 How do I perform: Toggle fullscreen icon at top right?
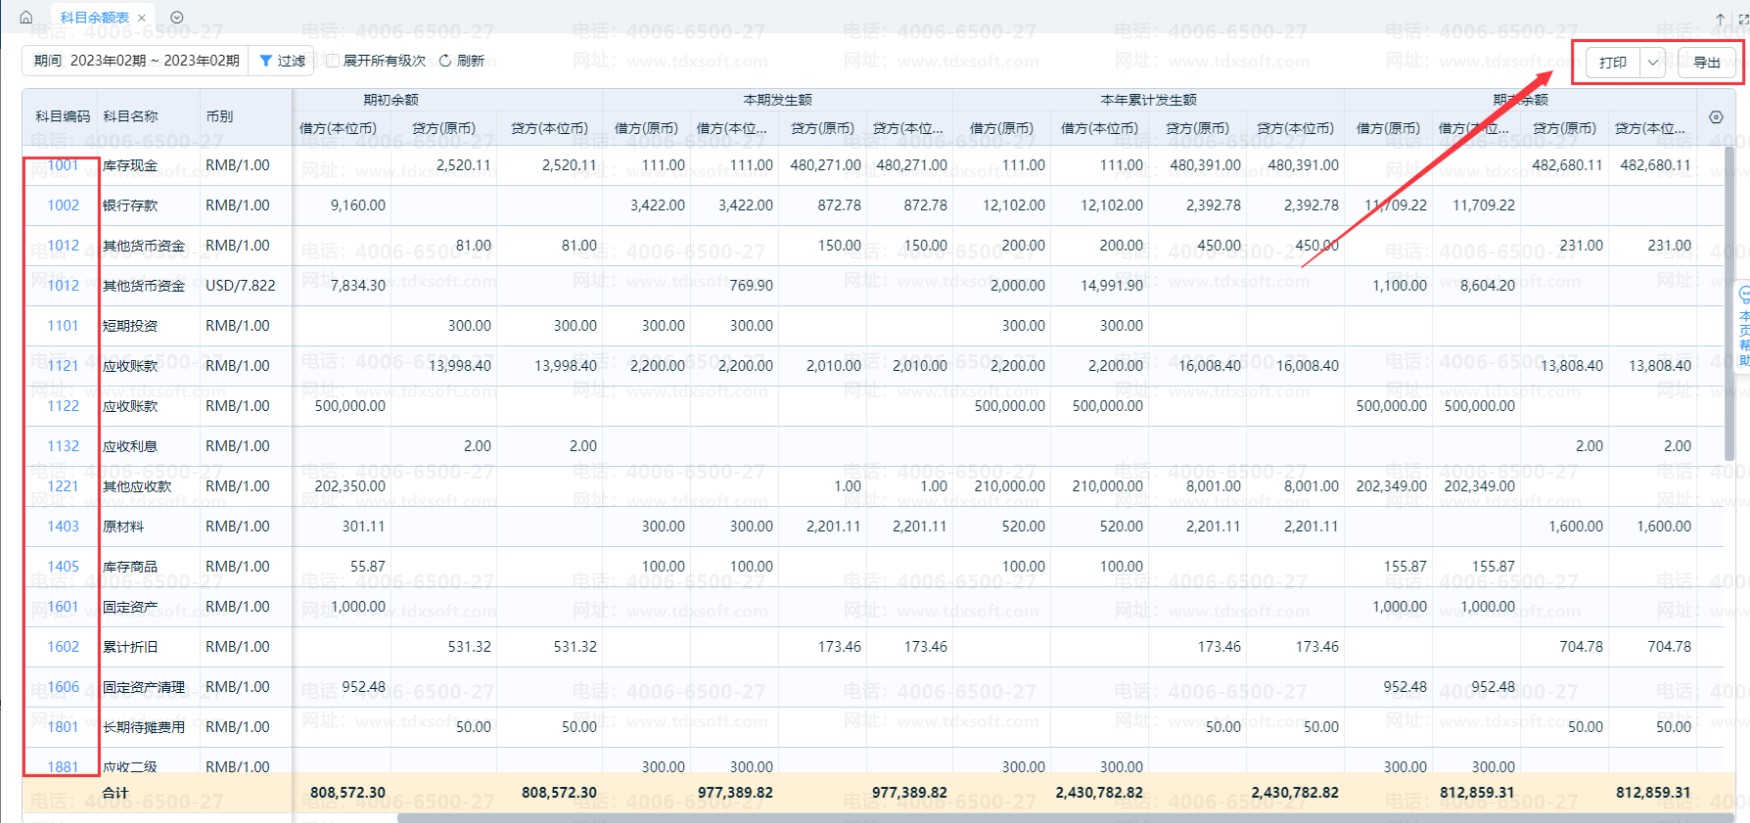[1743, 19]
